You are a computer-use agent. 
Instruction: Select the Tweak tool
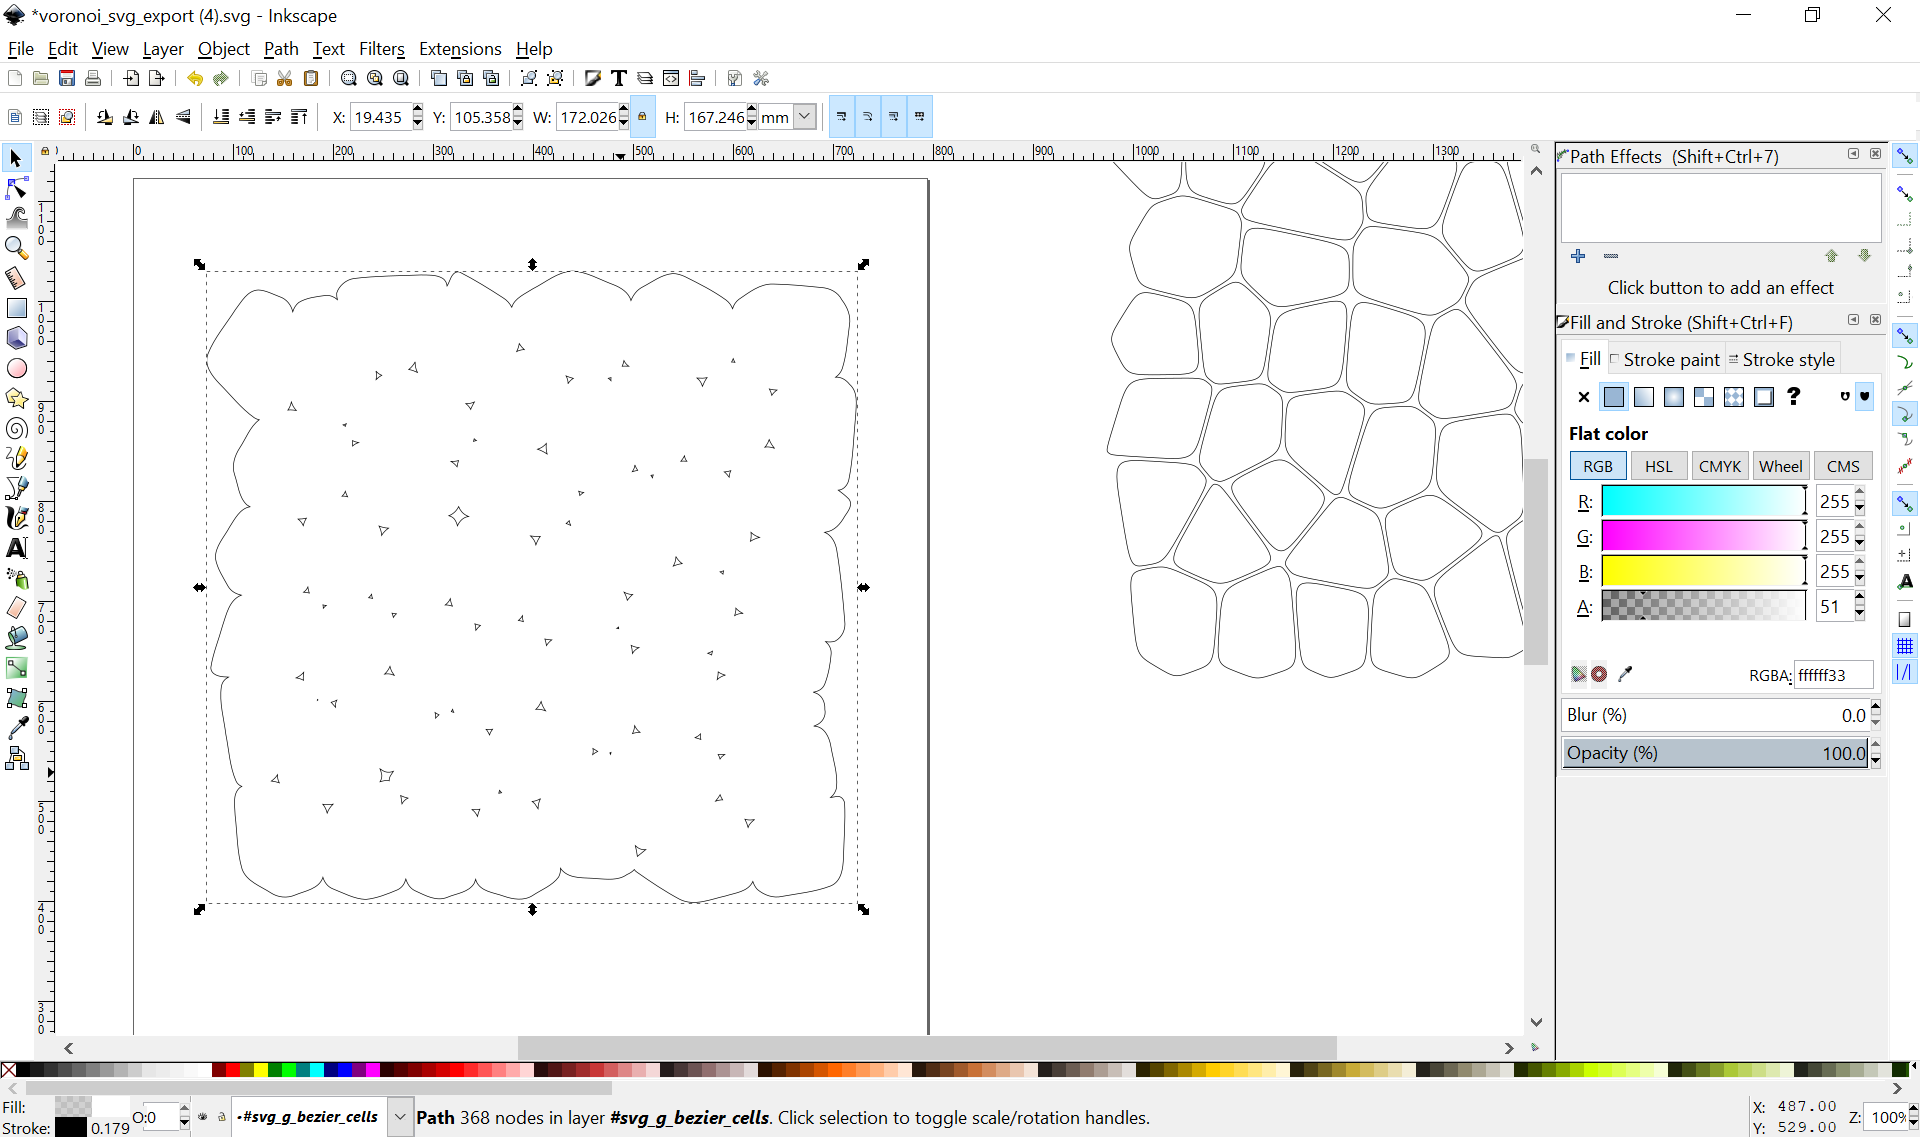point(16,217)
